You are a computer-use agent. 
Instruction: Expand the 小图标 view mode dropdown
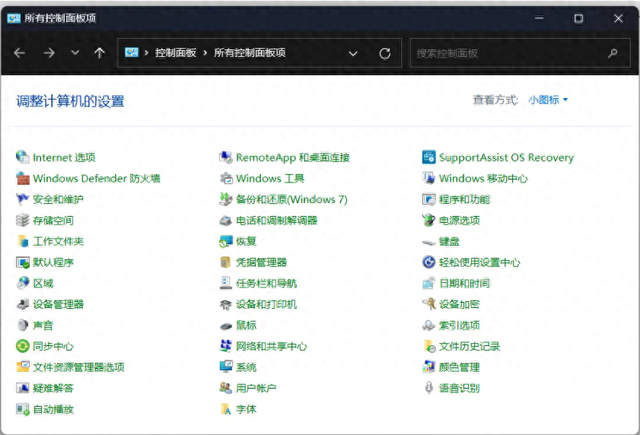tap(548, 100)
